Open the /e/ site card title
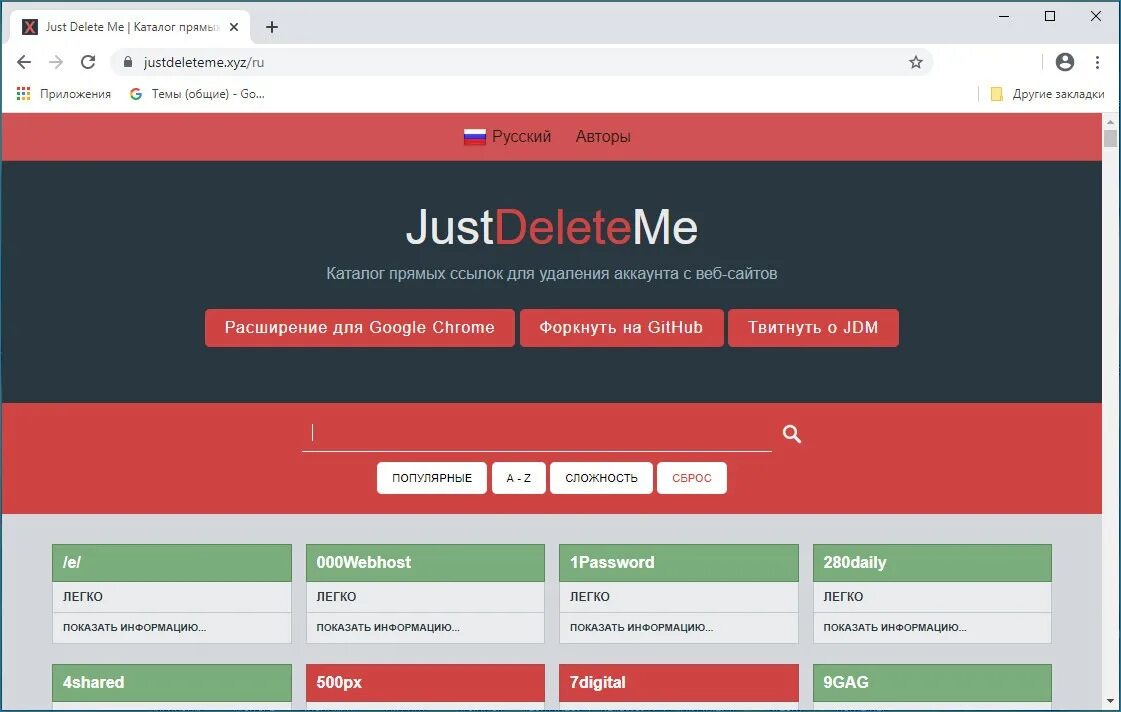Screen dimensions: 1121x712 click(172, 563)
